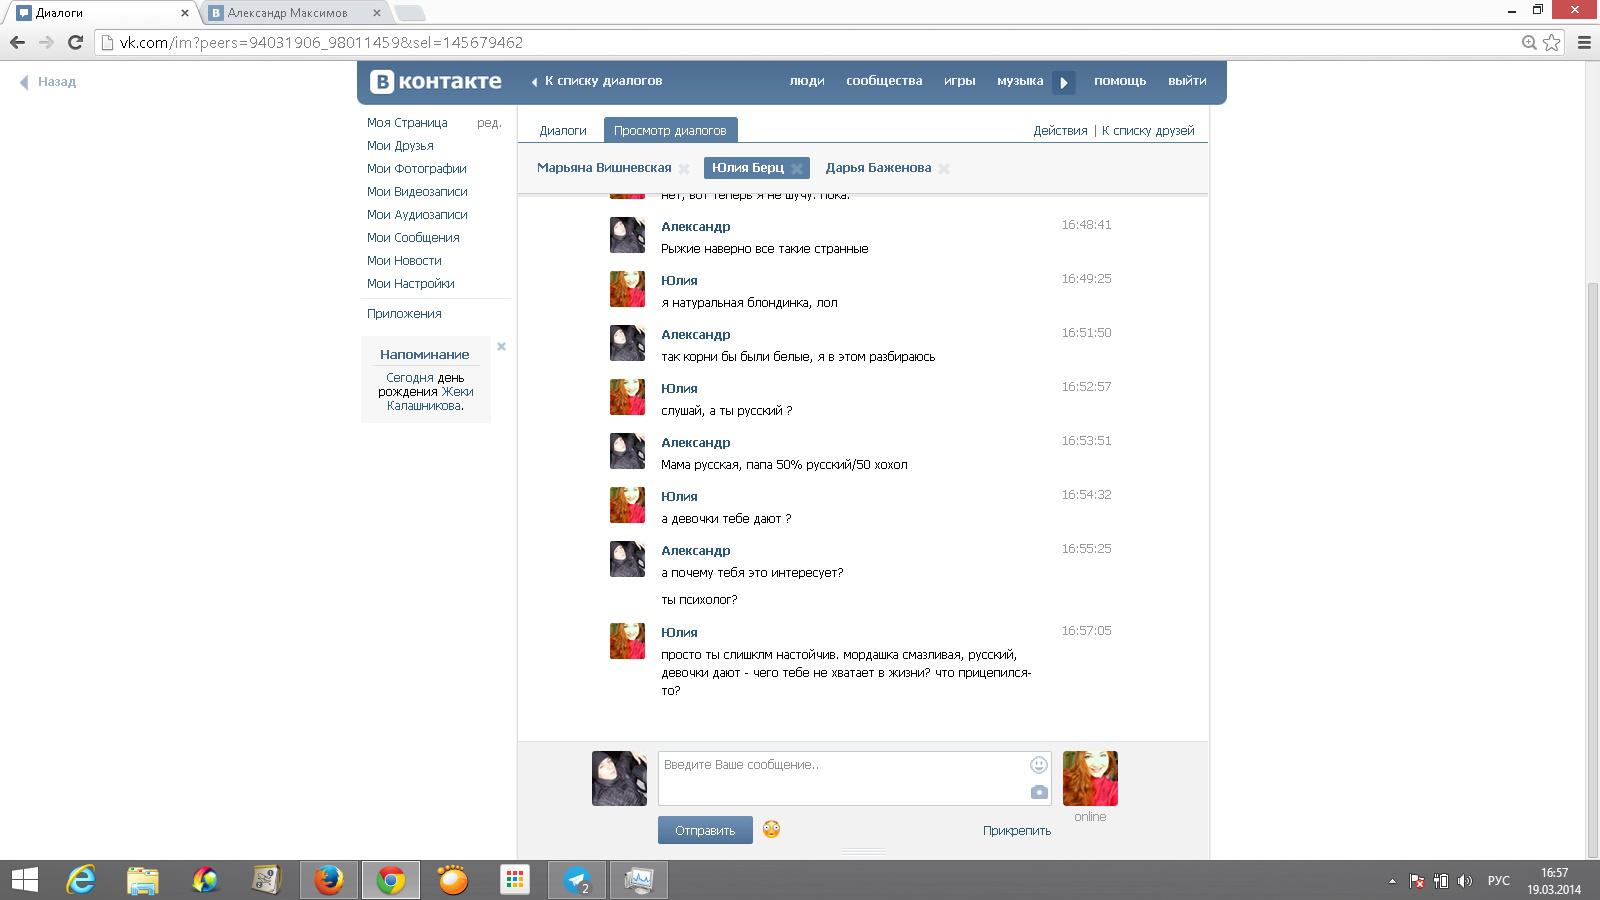Open Юлия's name on the 16:57:05 message

pos(679,633)
